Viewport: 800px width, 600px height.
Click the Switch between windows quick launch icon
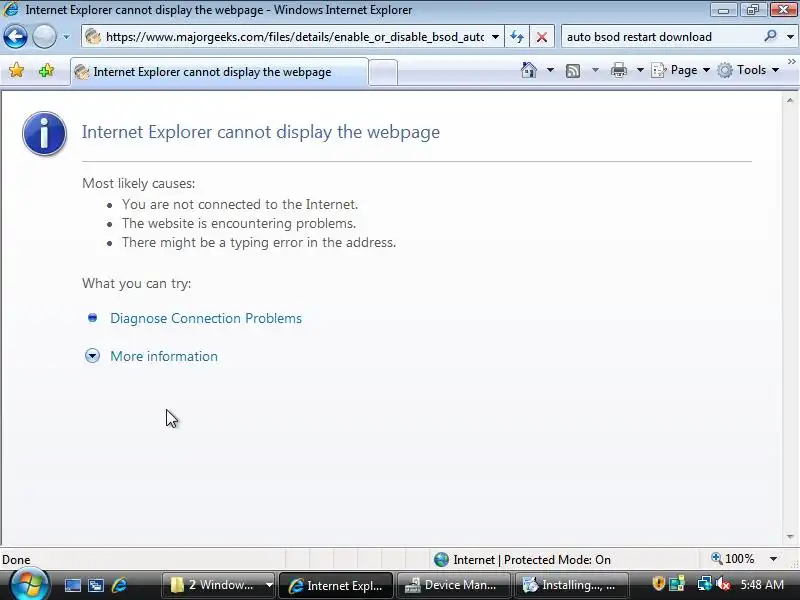coord(96,585)
